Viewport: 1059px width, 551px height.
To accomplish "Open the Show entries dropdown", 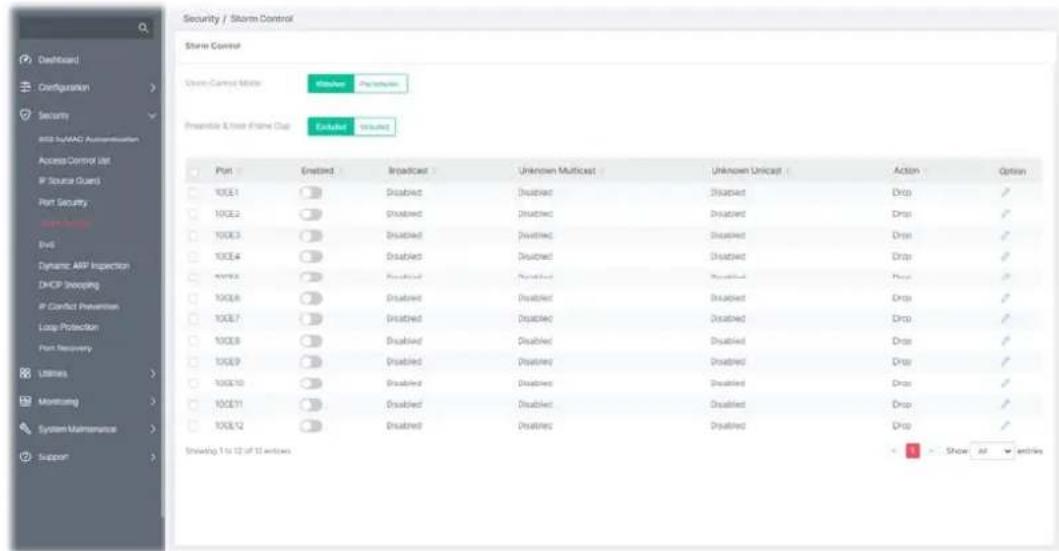I will (x=993, y=450).
